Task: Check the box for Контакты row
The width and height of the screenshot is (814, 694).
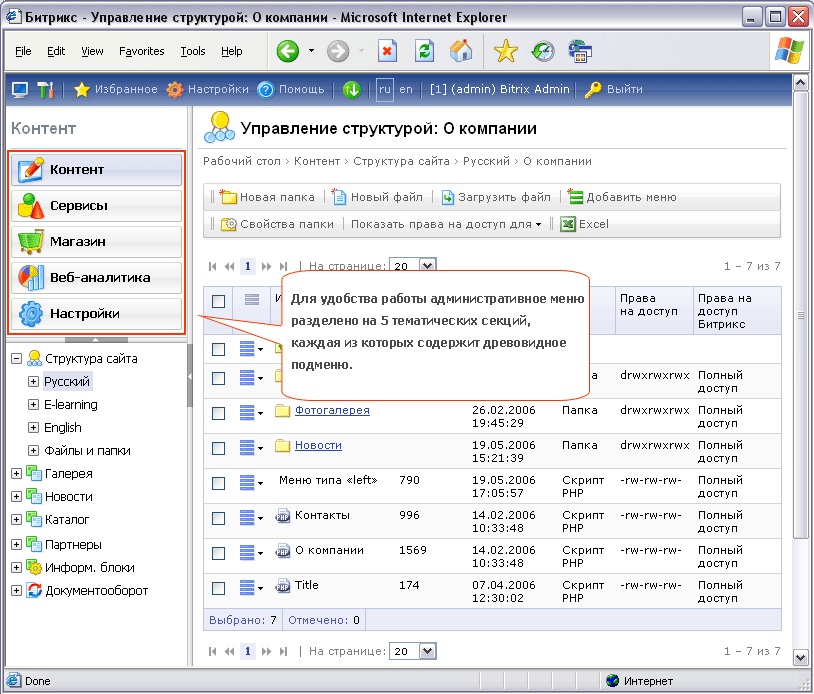Action: (x=219, y=518)
